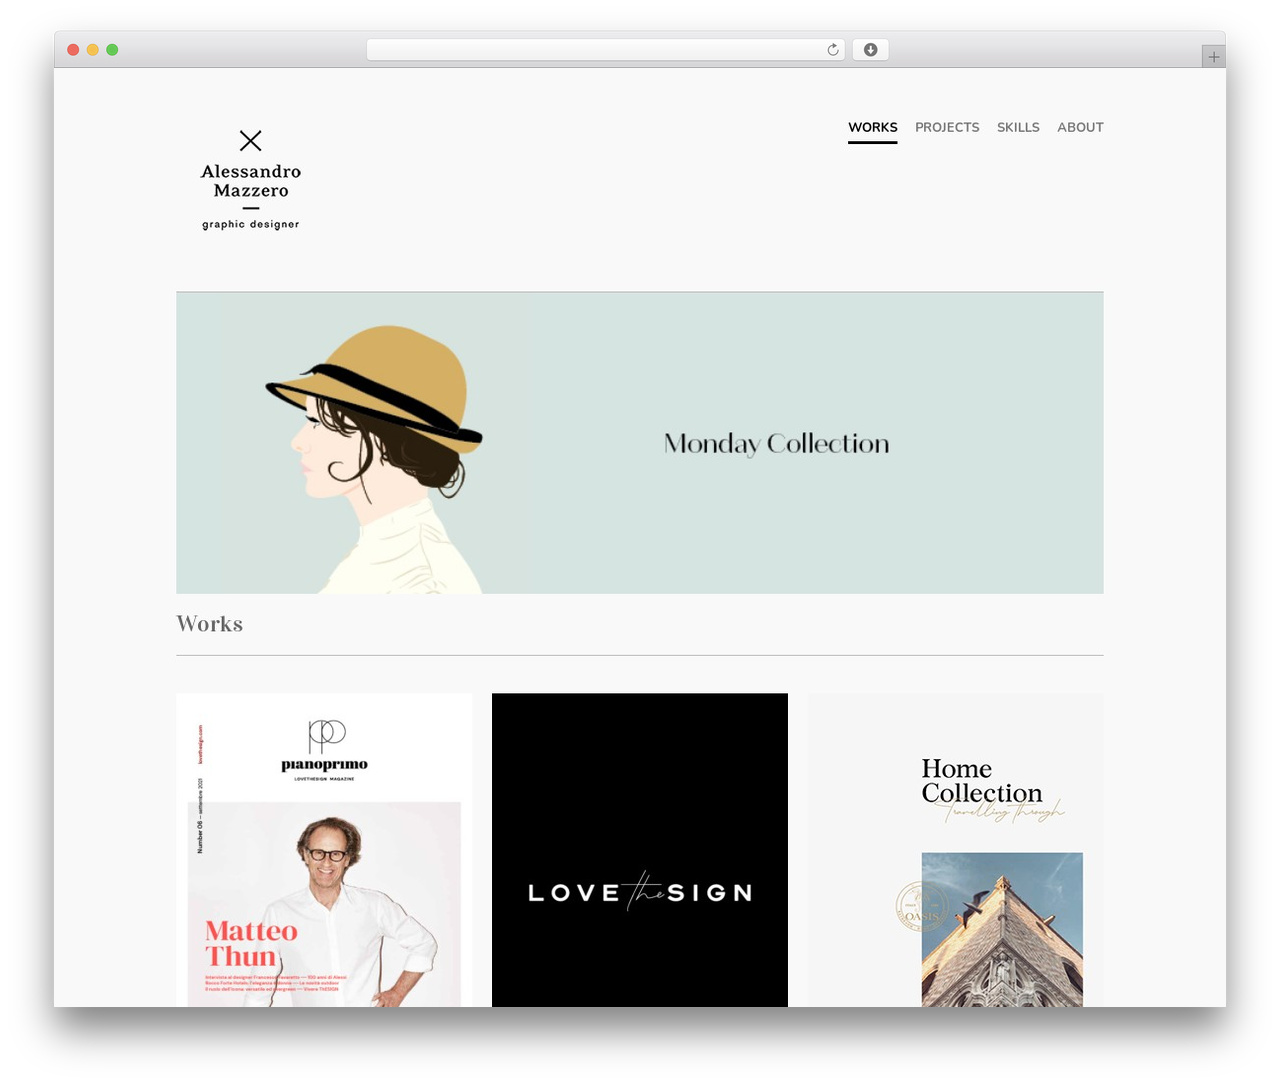This screenshot has height=1084, width=1280.
Task: Open the browser downloads button
Action: click(870, 50)
